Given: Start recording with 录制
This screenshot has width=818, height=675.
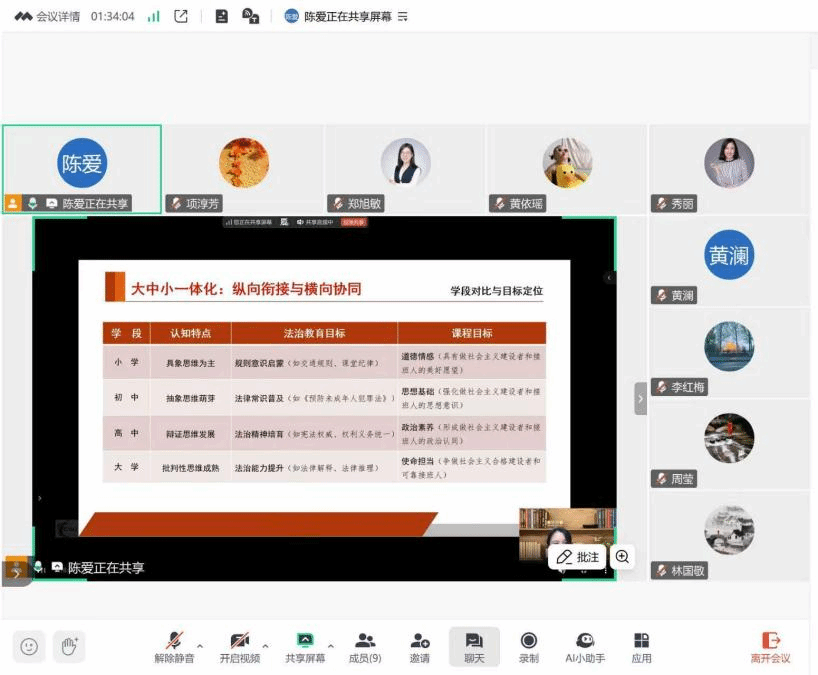Looking at the screenshot, I should tap(529, 647).
